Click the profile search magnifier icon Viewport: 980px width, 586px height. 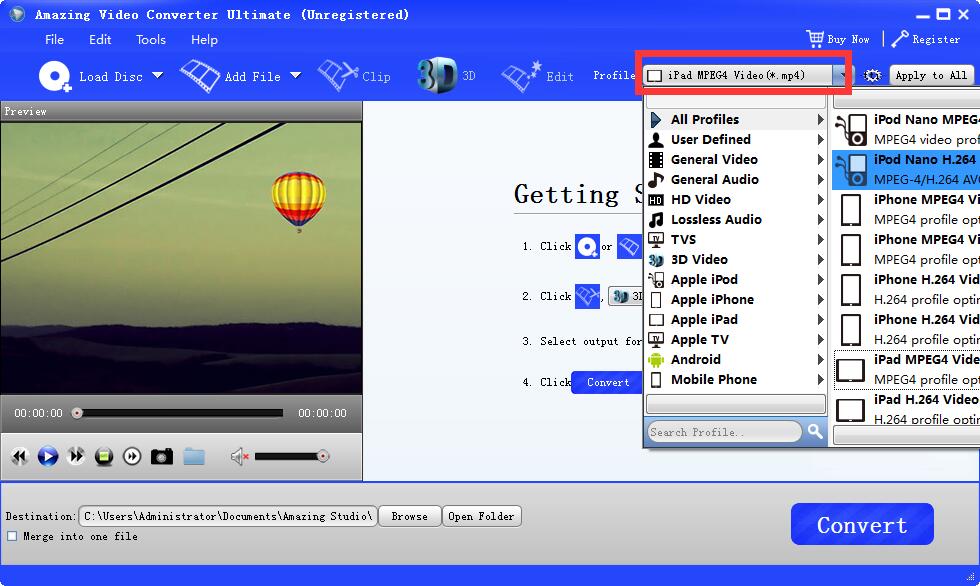pyautogui.click(x=815, y=431)
